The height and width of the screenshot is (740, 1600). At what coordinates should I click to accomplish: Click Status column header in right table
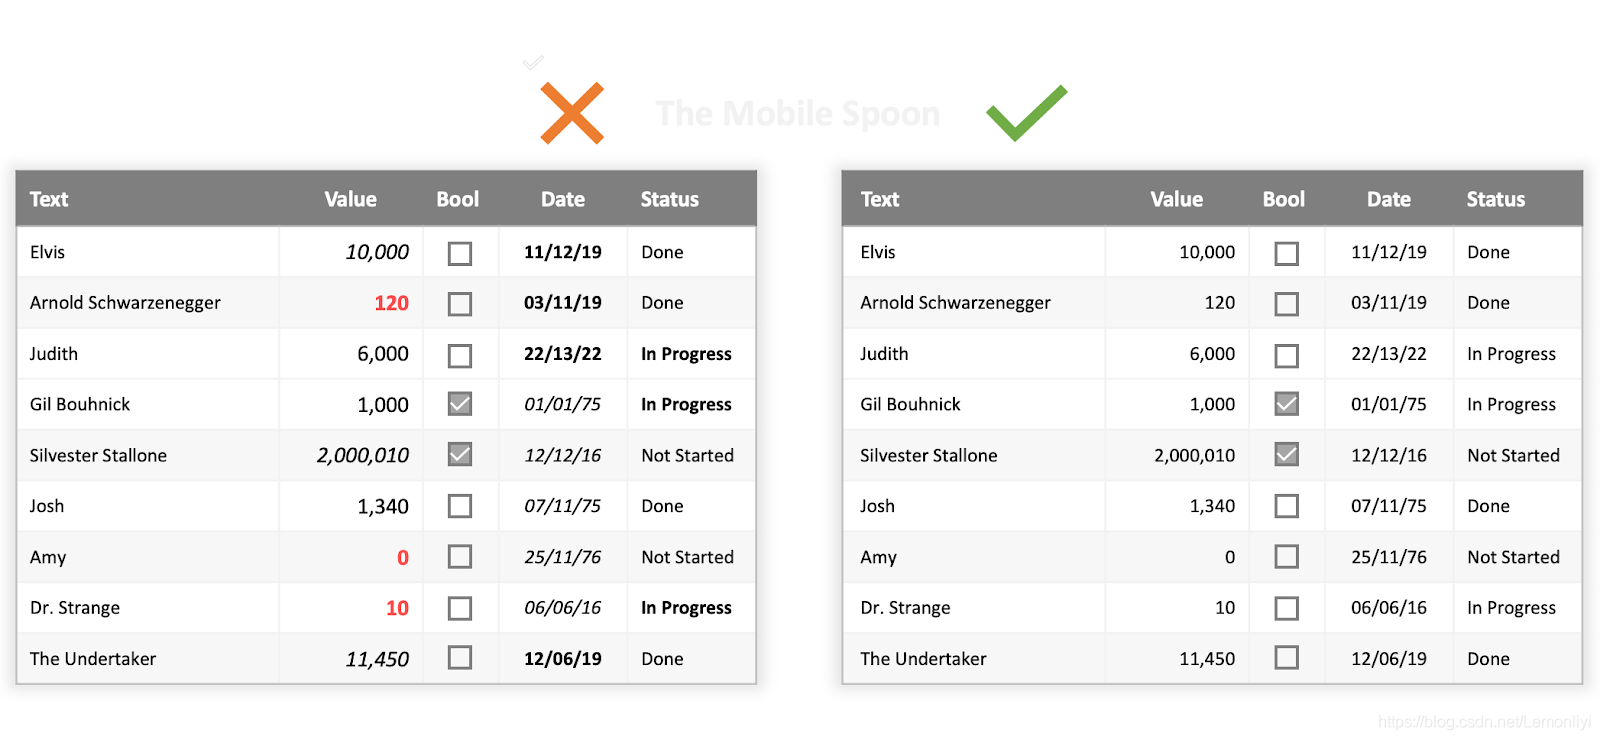tap(1496, 199)
